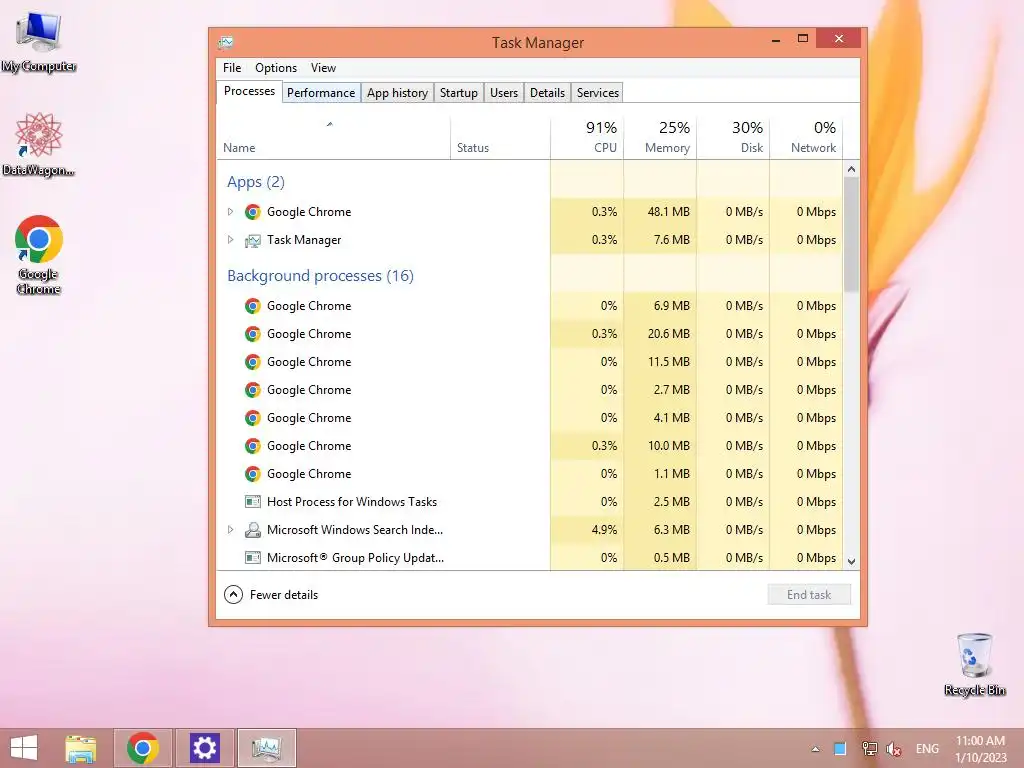Viewport: 1024px width, 768px height.
Task: Click the 7.6 MB memory cell
Action: click(x=660, y=240)
